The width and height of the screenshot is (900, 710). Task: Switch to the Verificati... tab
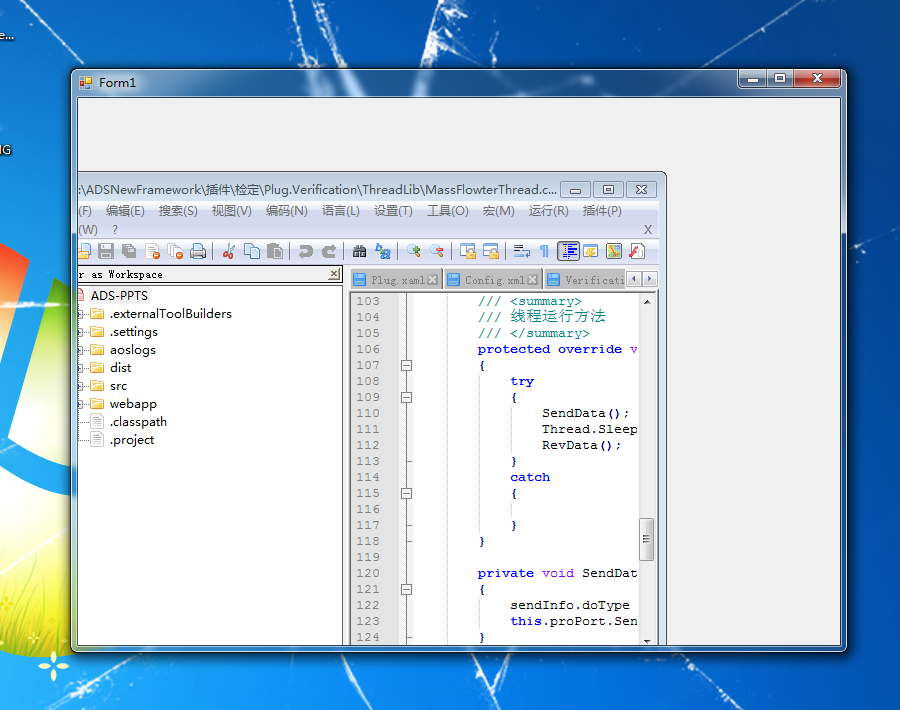pyautogui.click(x=585, y=280)
